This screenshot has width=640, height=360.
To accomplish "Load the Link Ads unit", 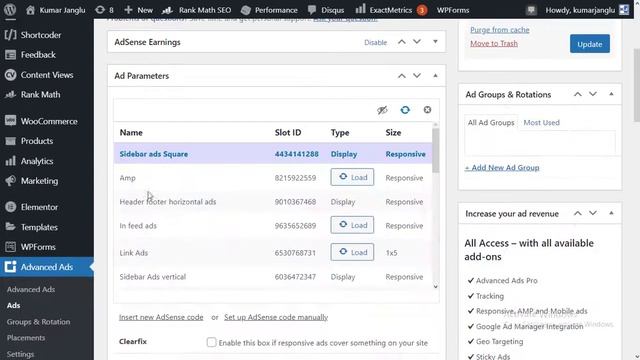I will click(x=352, y=252).
